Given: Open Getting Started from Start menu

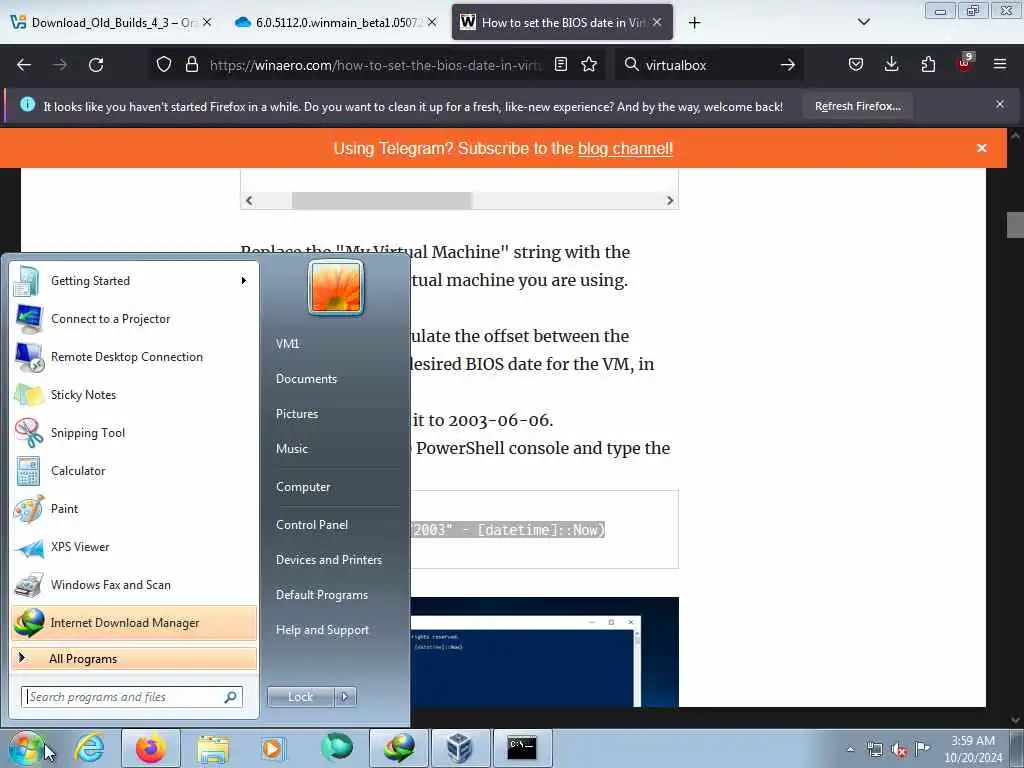Looking at the screenshot, I should click(133, 281).
